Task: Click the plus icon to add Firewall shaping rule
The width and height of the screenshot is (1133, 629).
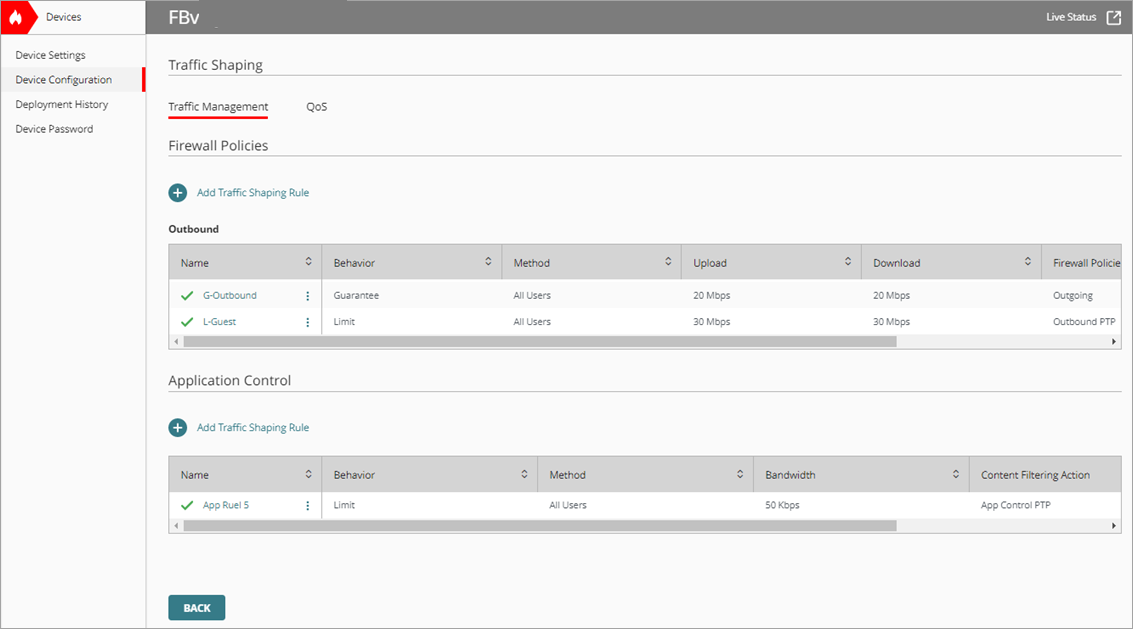Action: pos(177,192)
